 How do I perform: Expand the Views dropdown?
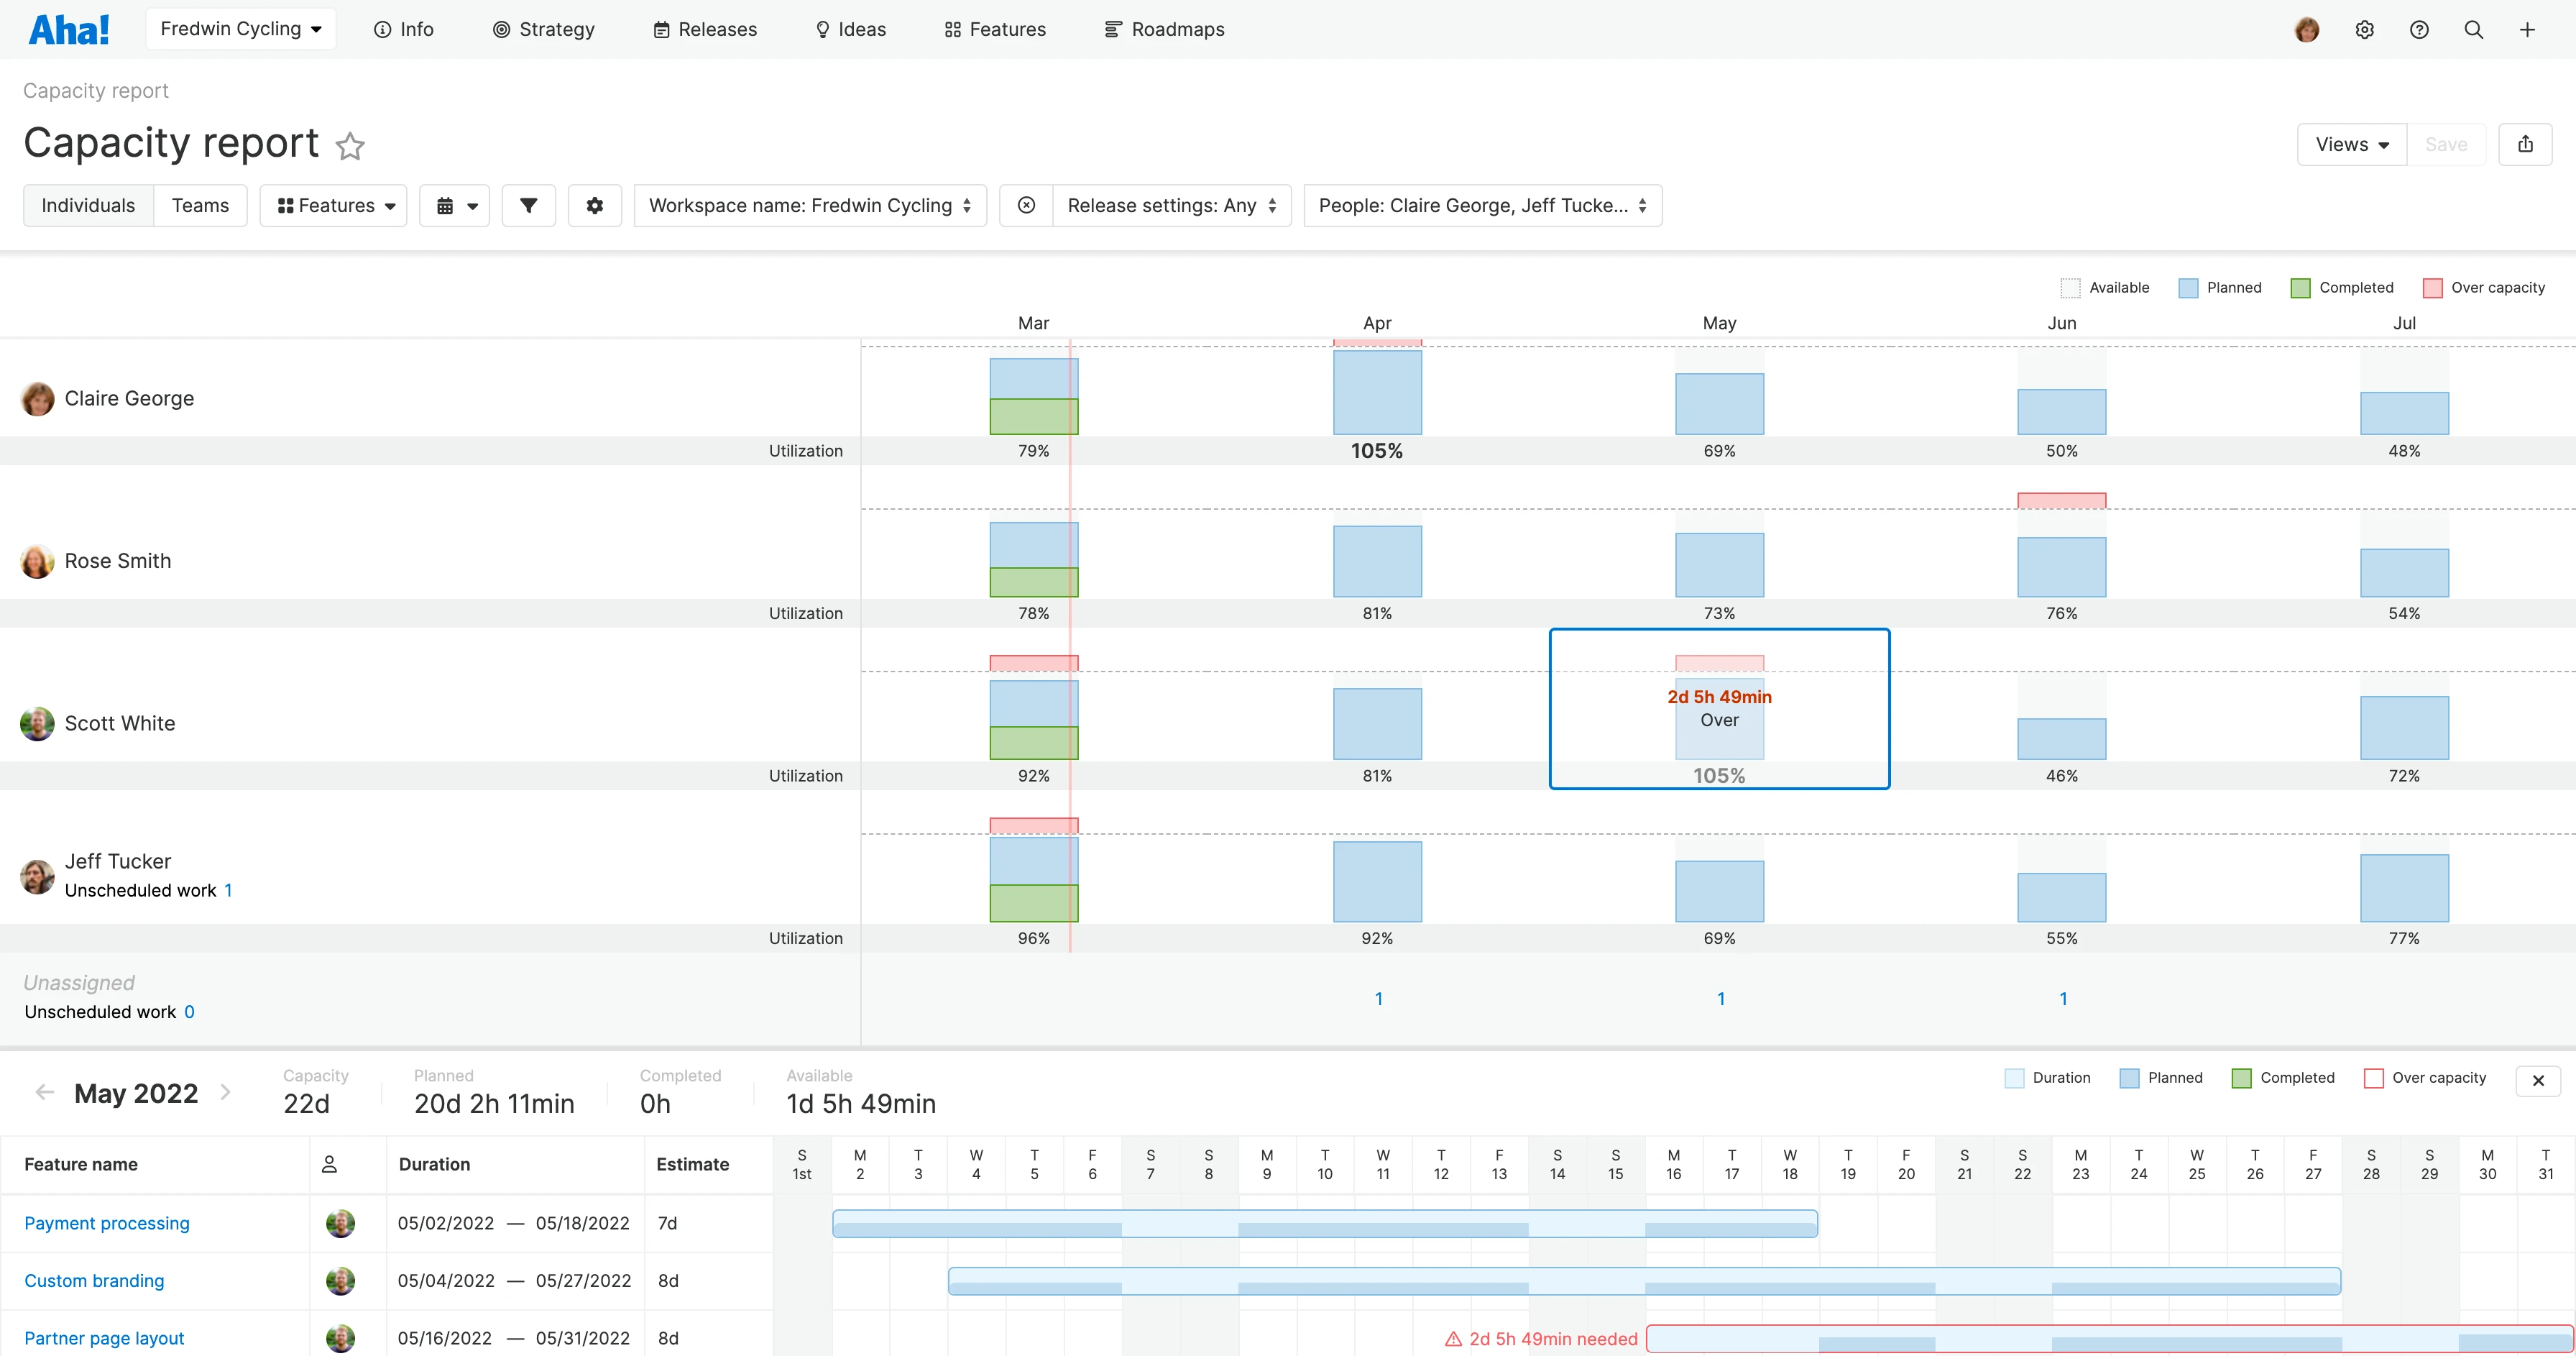(x=2350, y=144)
